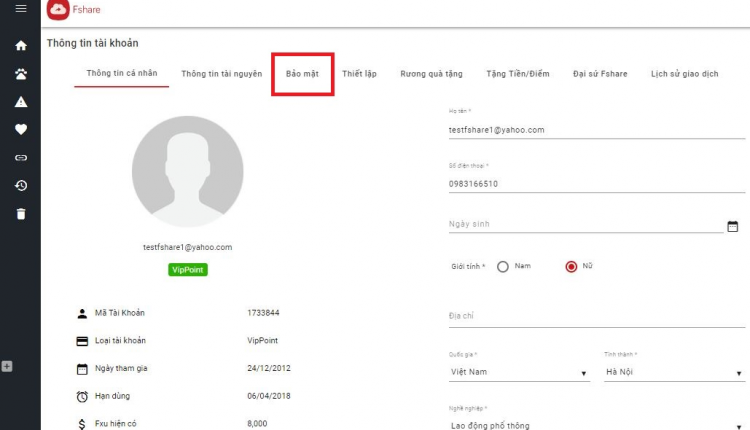Select the Nữ gender radio button
The height and width of the screenshot is (430, 750).
[x=571, y=266]
